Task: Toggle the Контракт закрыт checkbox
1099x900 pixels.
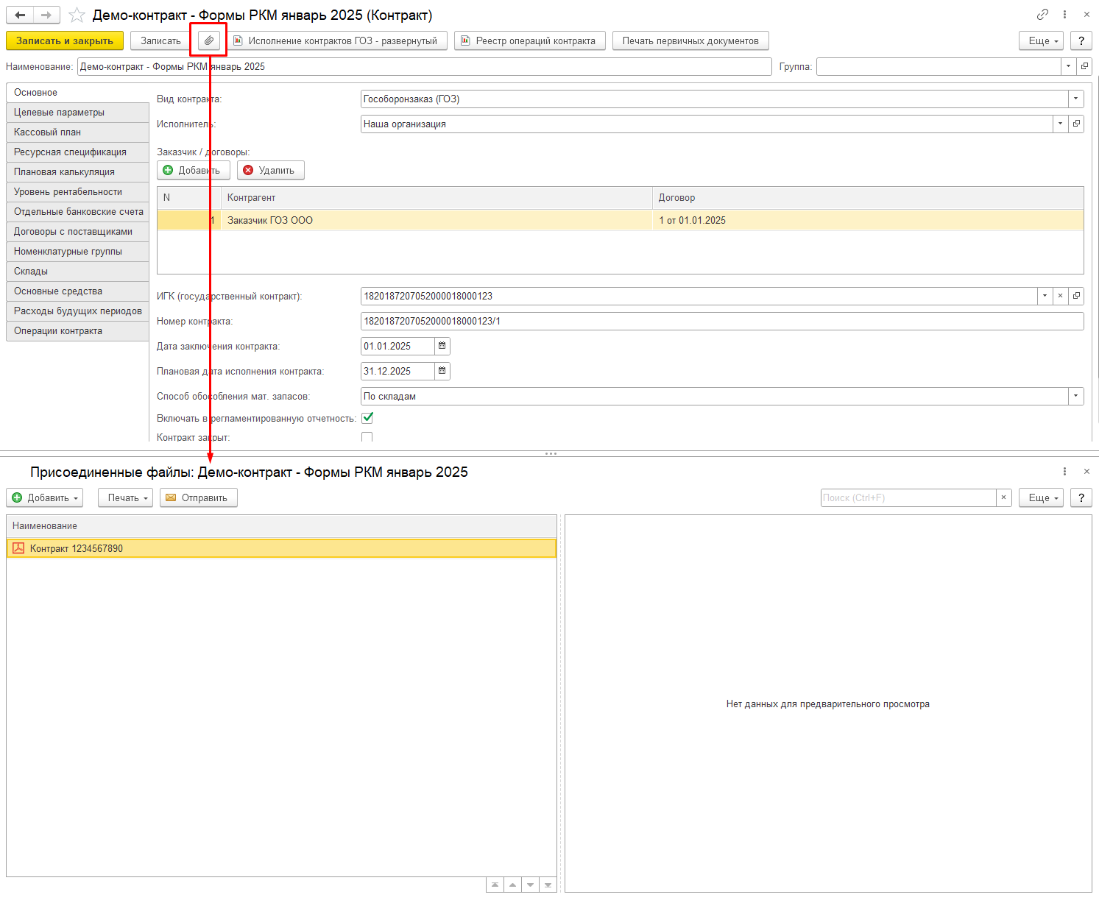Action: [367, 438]
